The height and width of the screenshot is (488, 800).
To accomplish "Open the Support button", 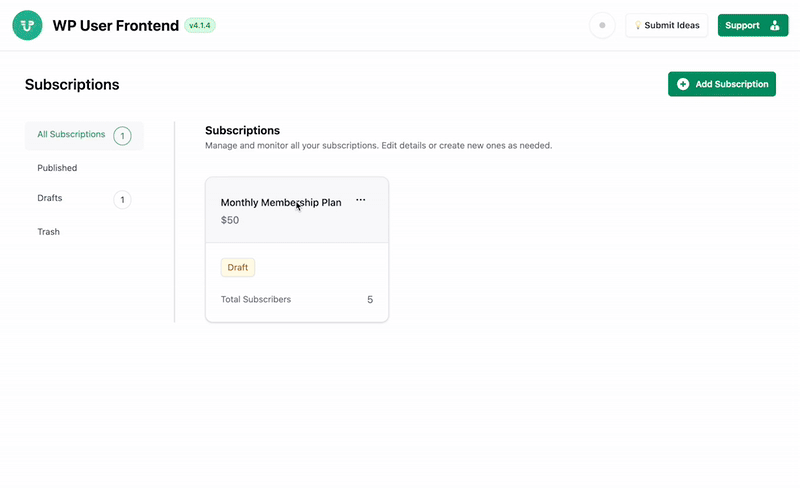I will [752, 26].
